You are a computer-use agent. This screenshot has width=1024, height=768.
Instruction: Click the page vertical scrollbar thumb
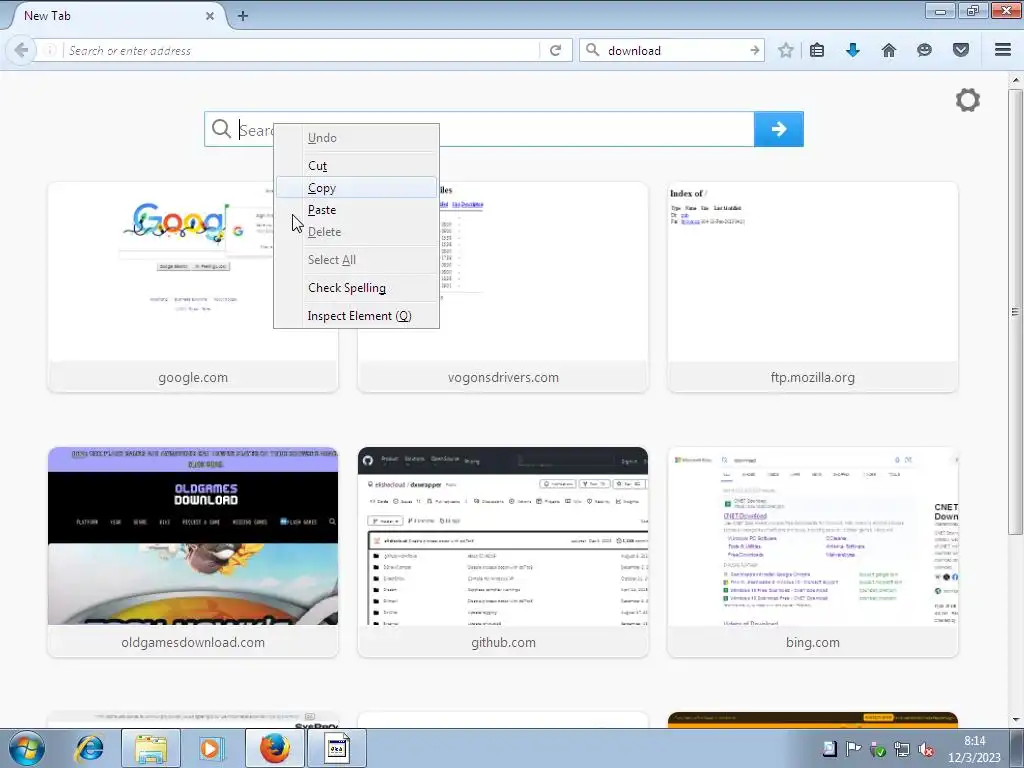coord(1015,312)
